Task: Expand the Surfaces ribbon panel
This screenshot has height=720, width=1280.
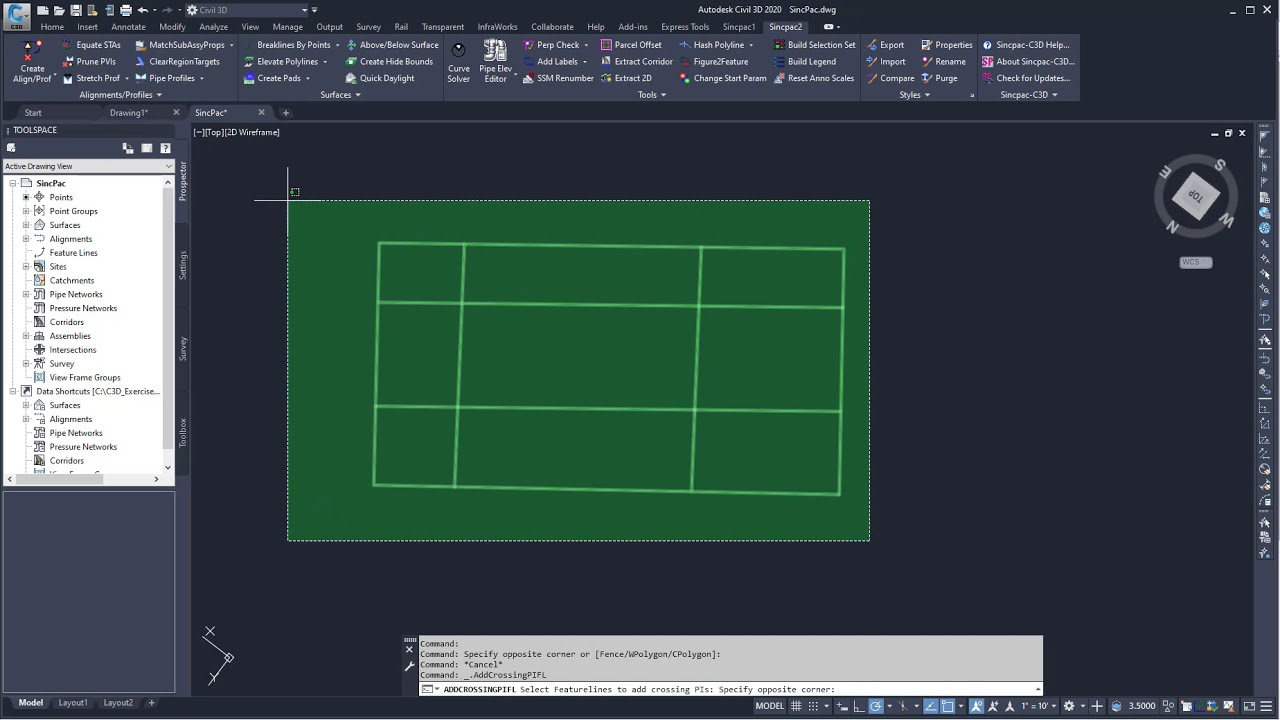Action: [340, 95]
